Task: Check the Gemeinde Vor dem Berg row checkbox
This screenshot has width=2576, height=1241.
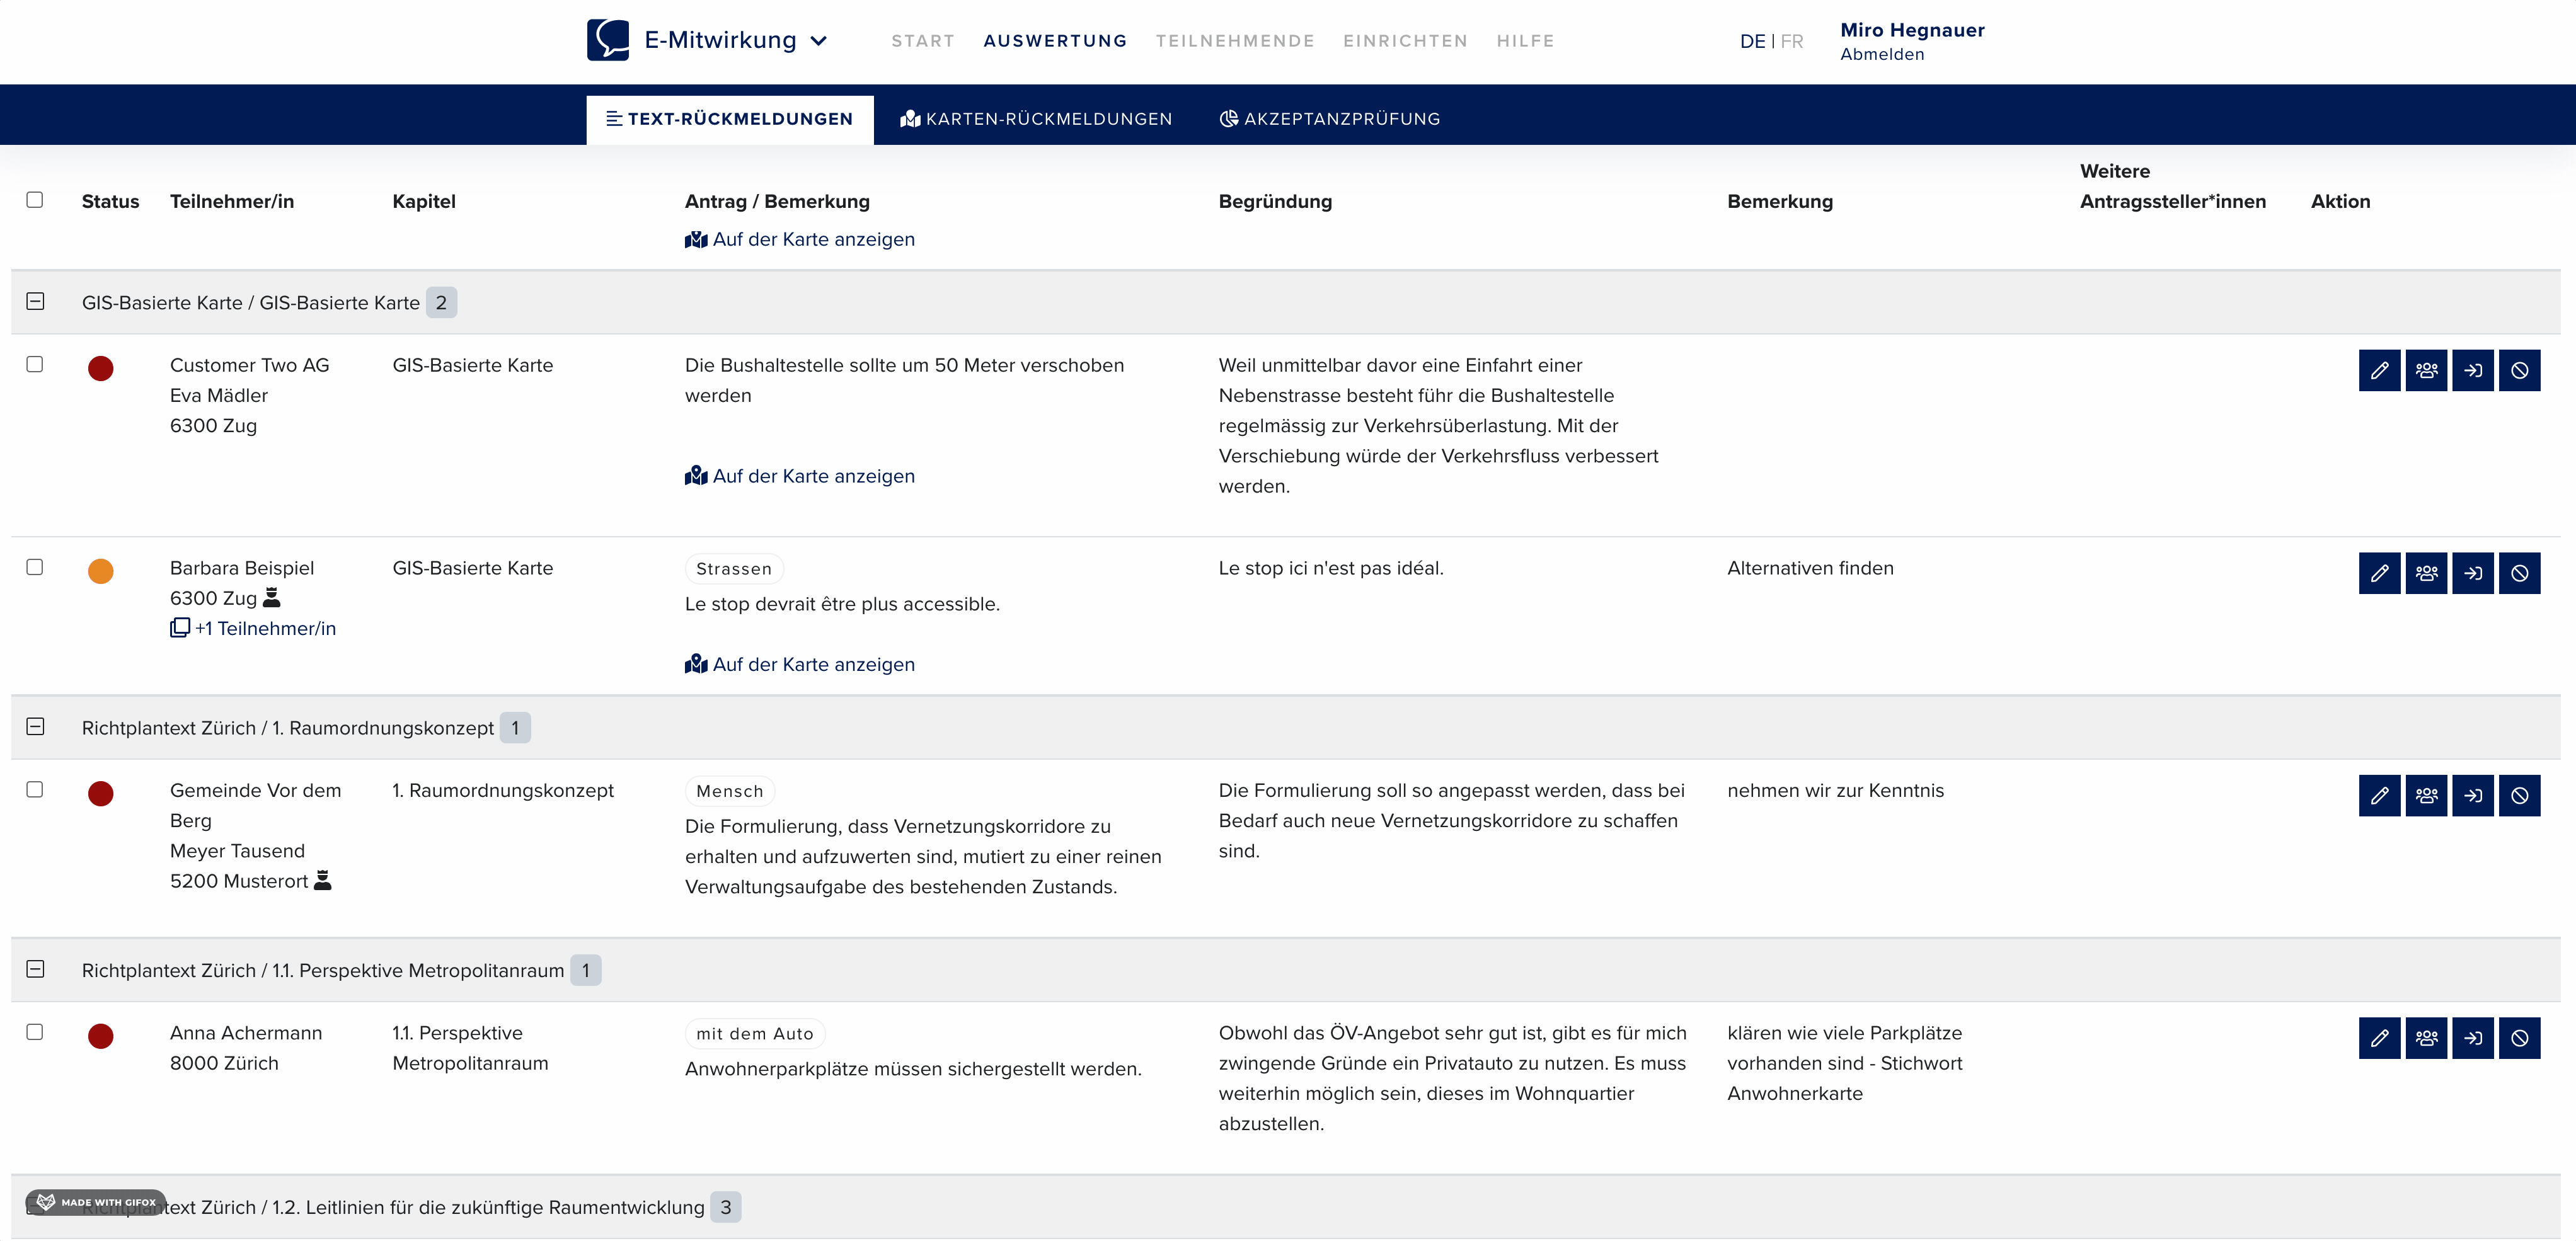Action: click(35, 789)
